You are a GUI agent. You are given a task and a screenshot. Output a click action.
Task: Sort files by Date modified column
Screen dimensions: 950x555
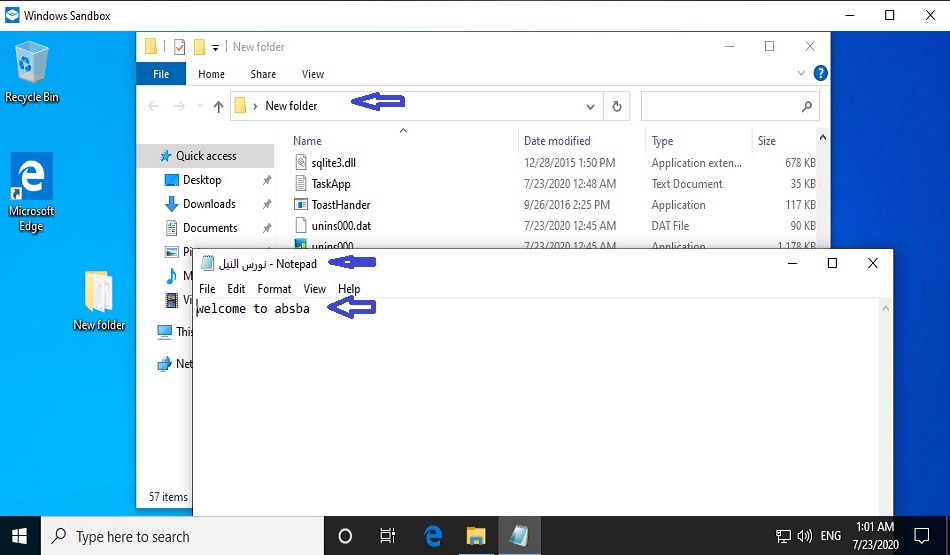tap(557, 141)
